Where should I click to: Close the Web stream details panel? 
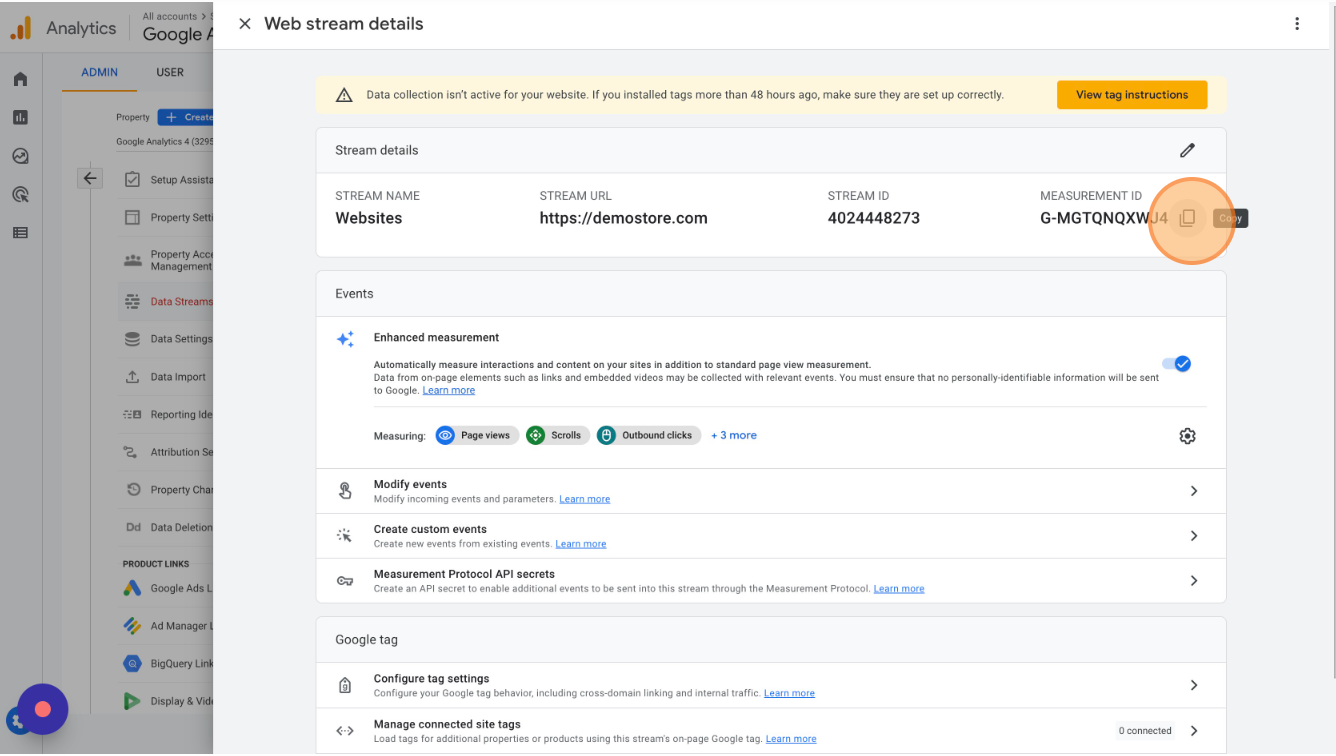[x=245, y=24]
